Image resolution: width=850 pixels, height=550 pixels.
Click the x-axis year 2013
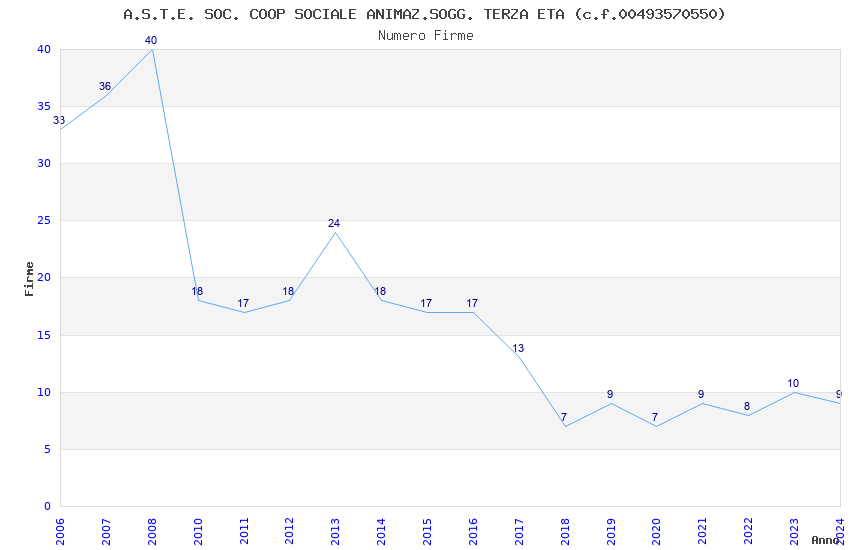pos(335,531)
